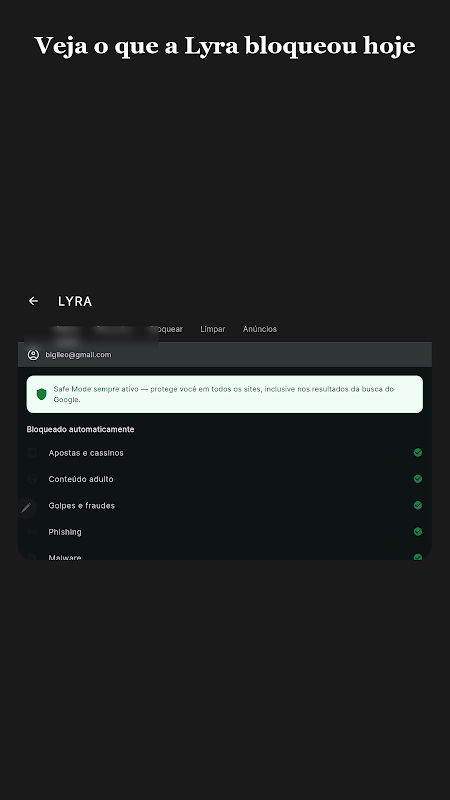The width and height of the screenshot is (450, 800).
Task: Select the Conteúdo adulto category label
Action: point(81,479)
